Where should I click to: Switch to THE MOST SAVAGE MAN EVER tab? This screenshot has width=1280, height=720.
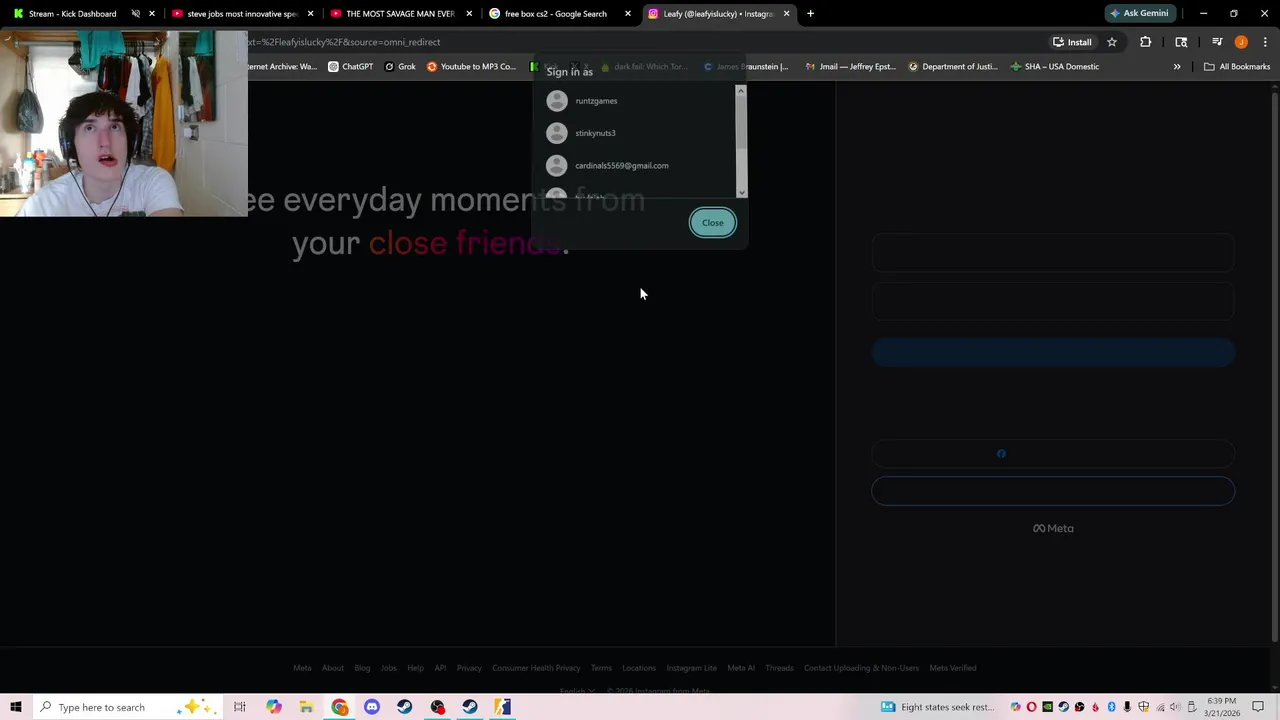coord(400,14)
